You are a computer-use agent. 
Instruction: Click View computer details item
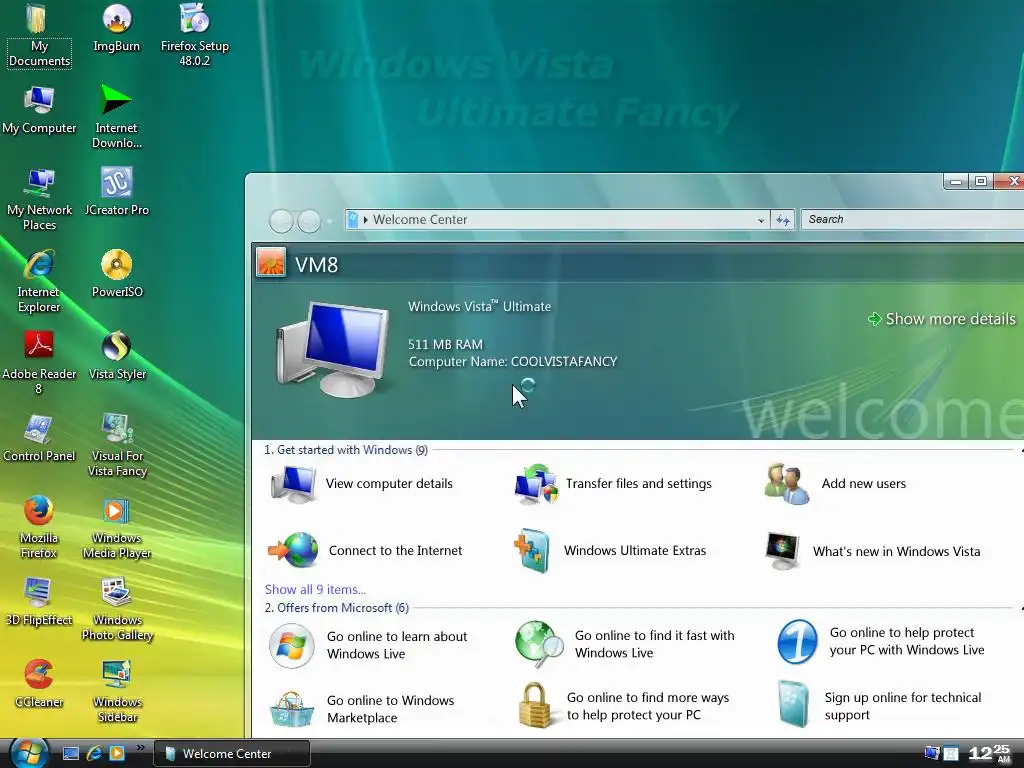361,484
